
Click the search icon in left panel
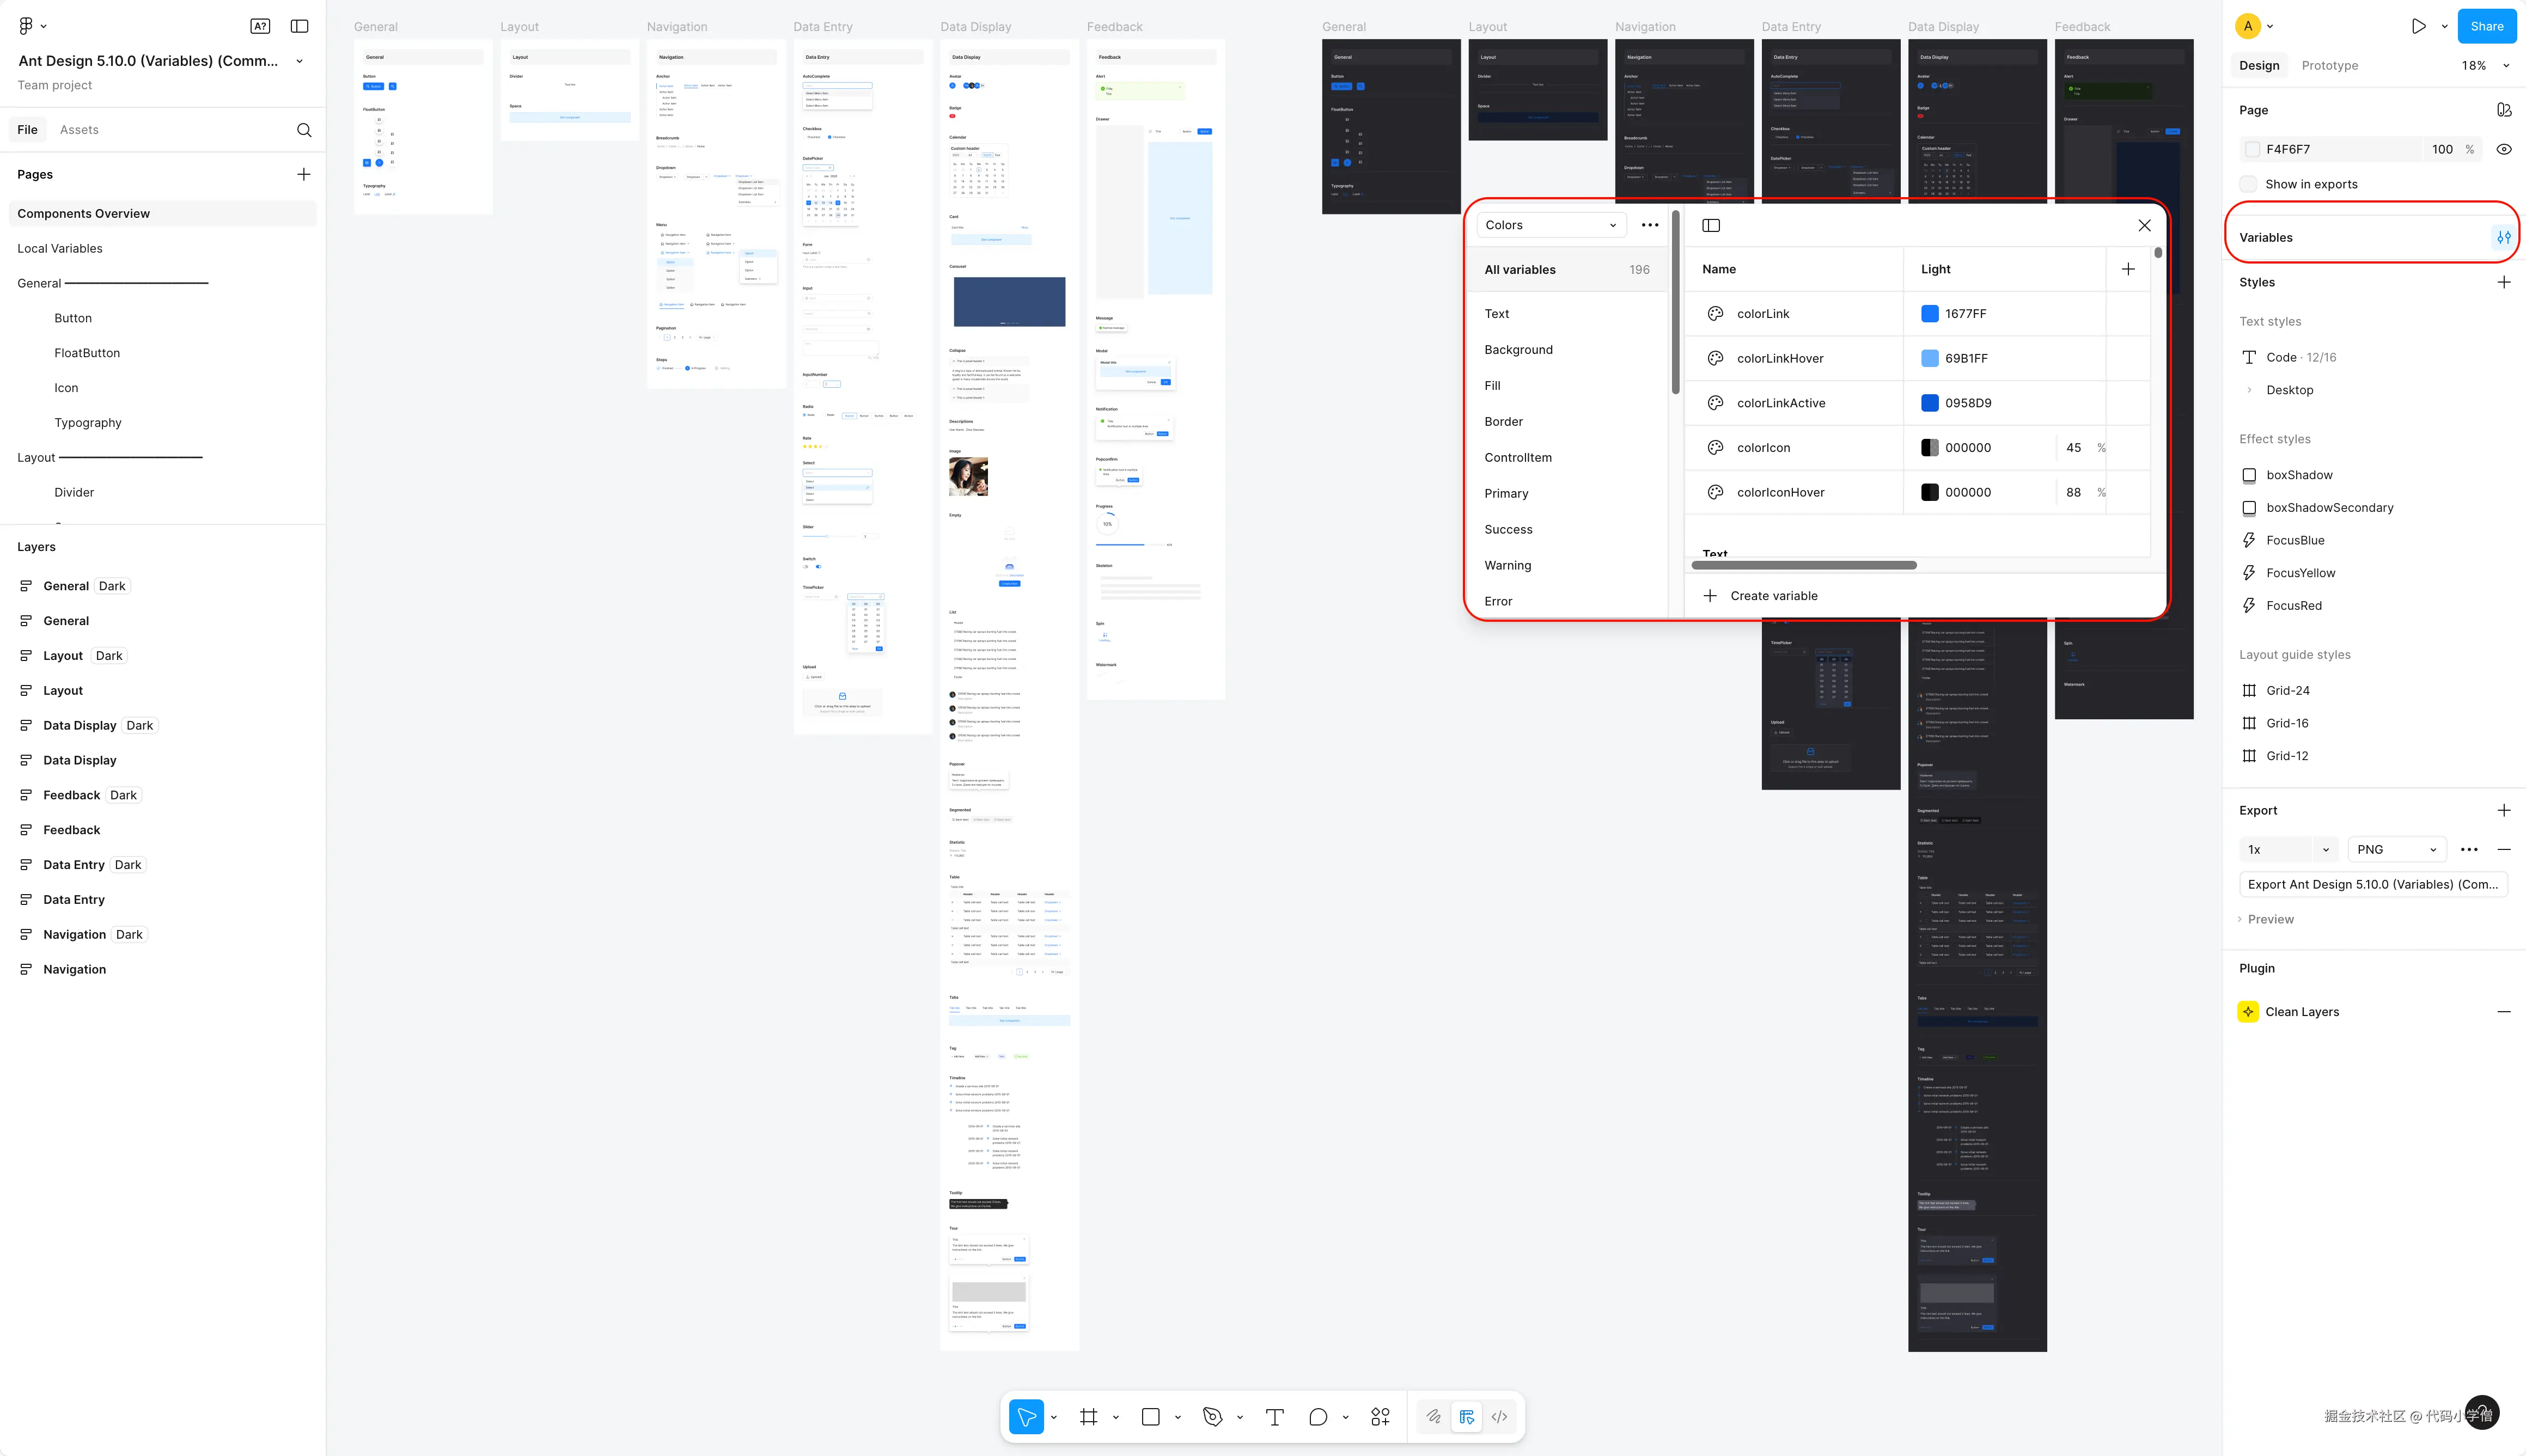(x=304, y=130)
